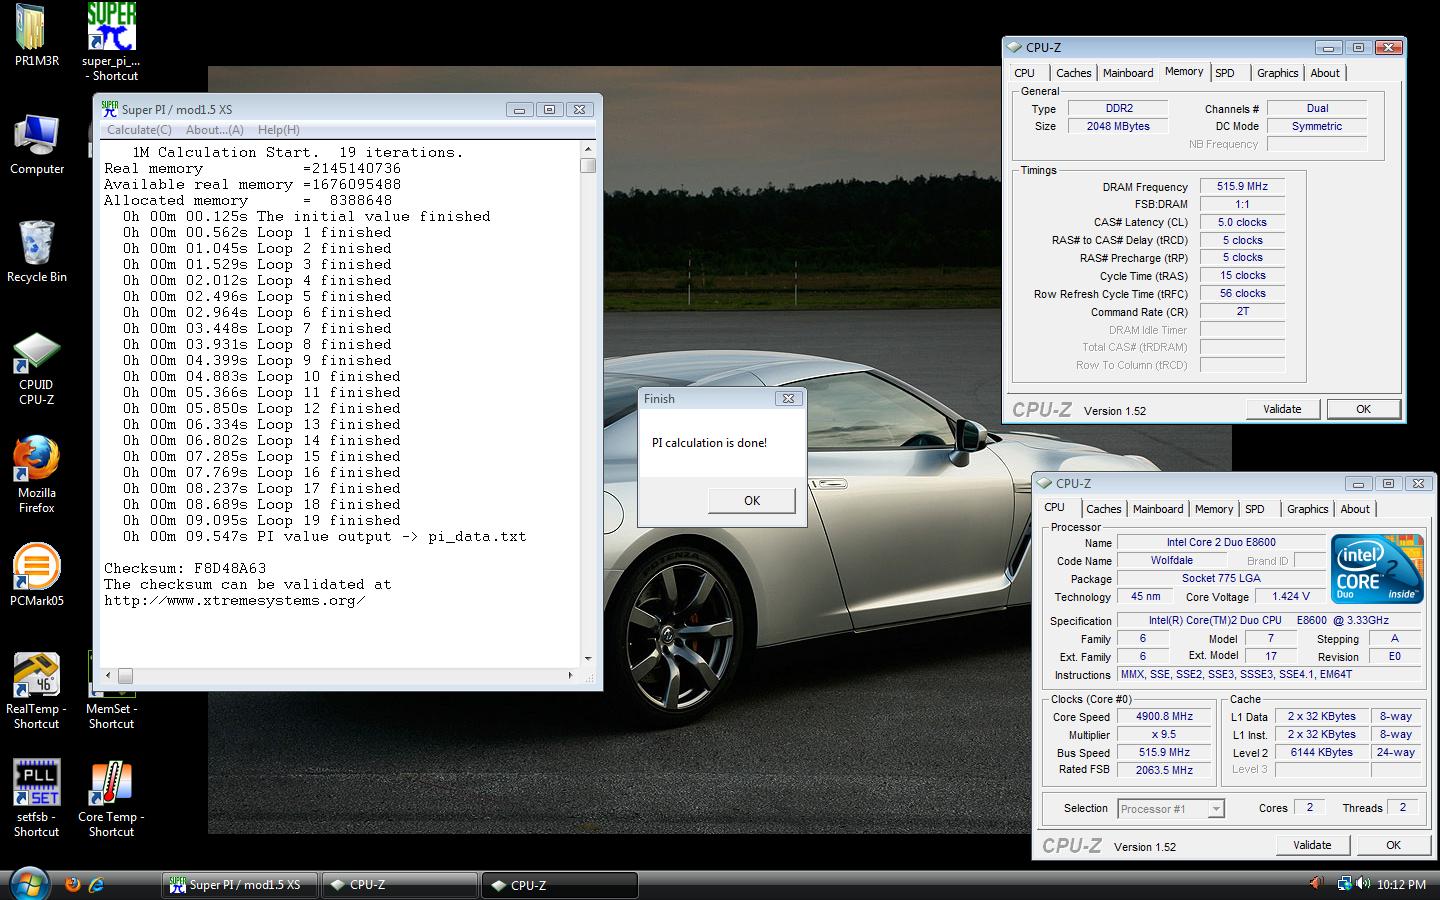Activate the first CPU-Z taskbar button

[x=399, y=885]
